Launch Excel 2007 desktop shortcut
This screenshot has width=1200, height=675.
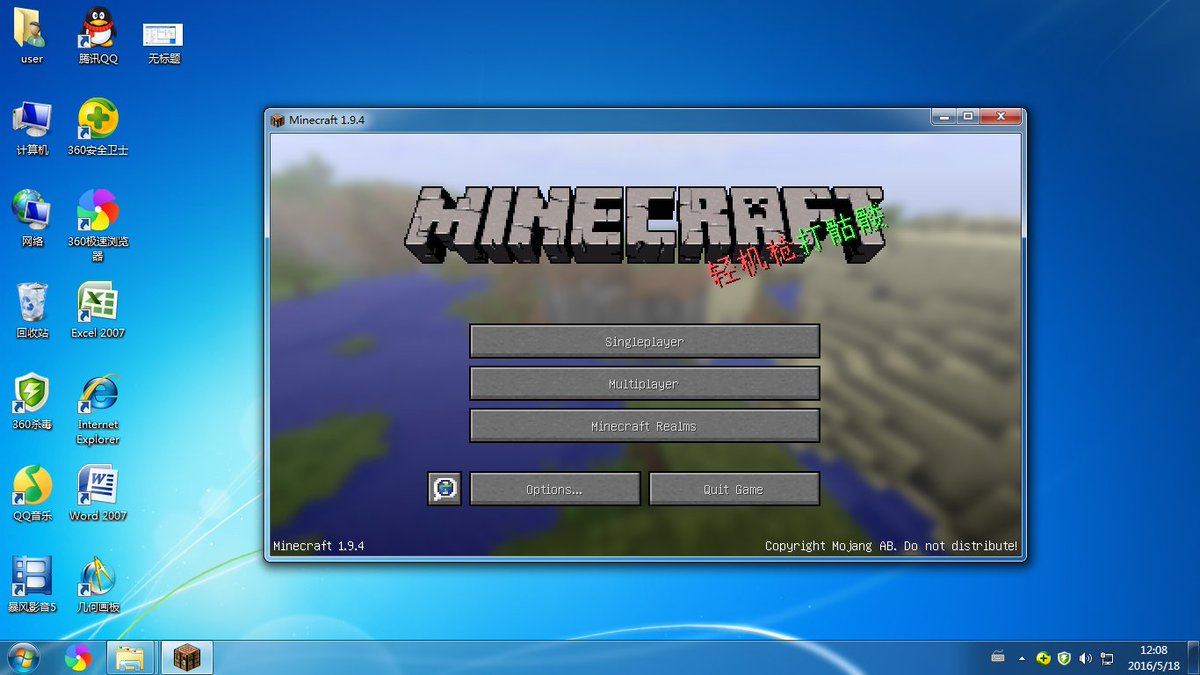click(98, 310)
